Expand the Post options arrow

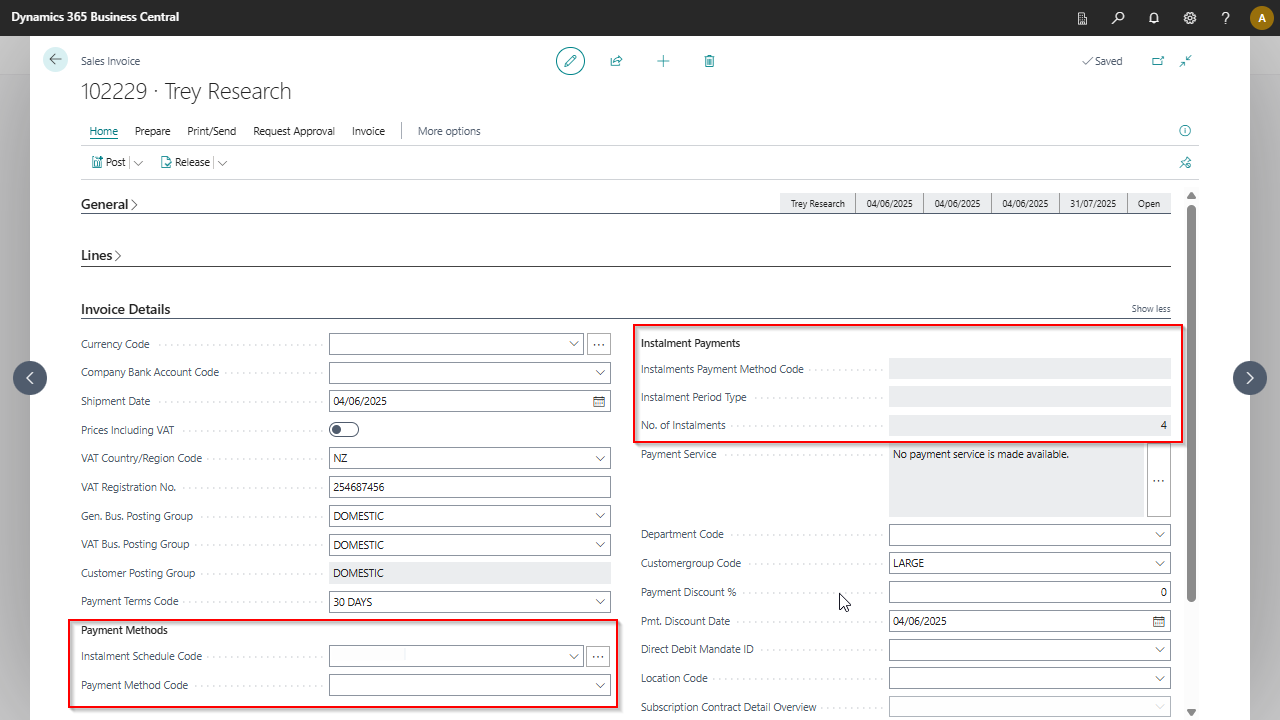138,162
